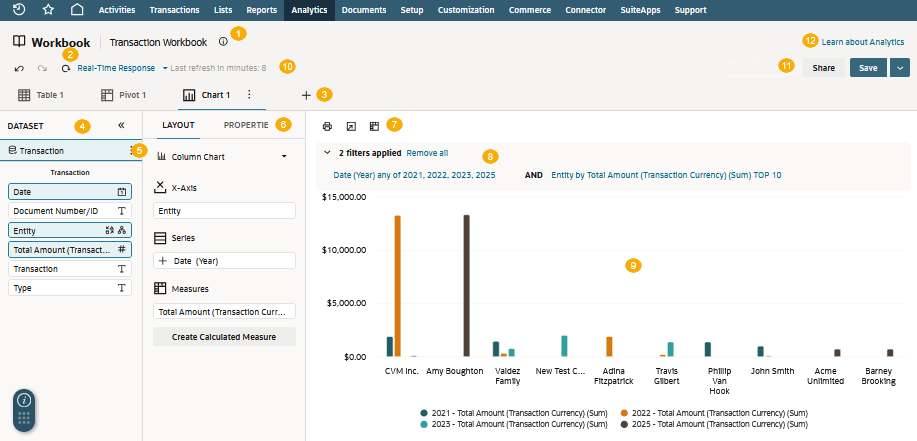
Task: Click the export chart icon
Action: [351, 126]
